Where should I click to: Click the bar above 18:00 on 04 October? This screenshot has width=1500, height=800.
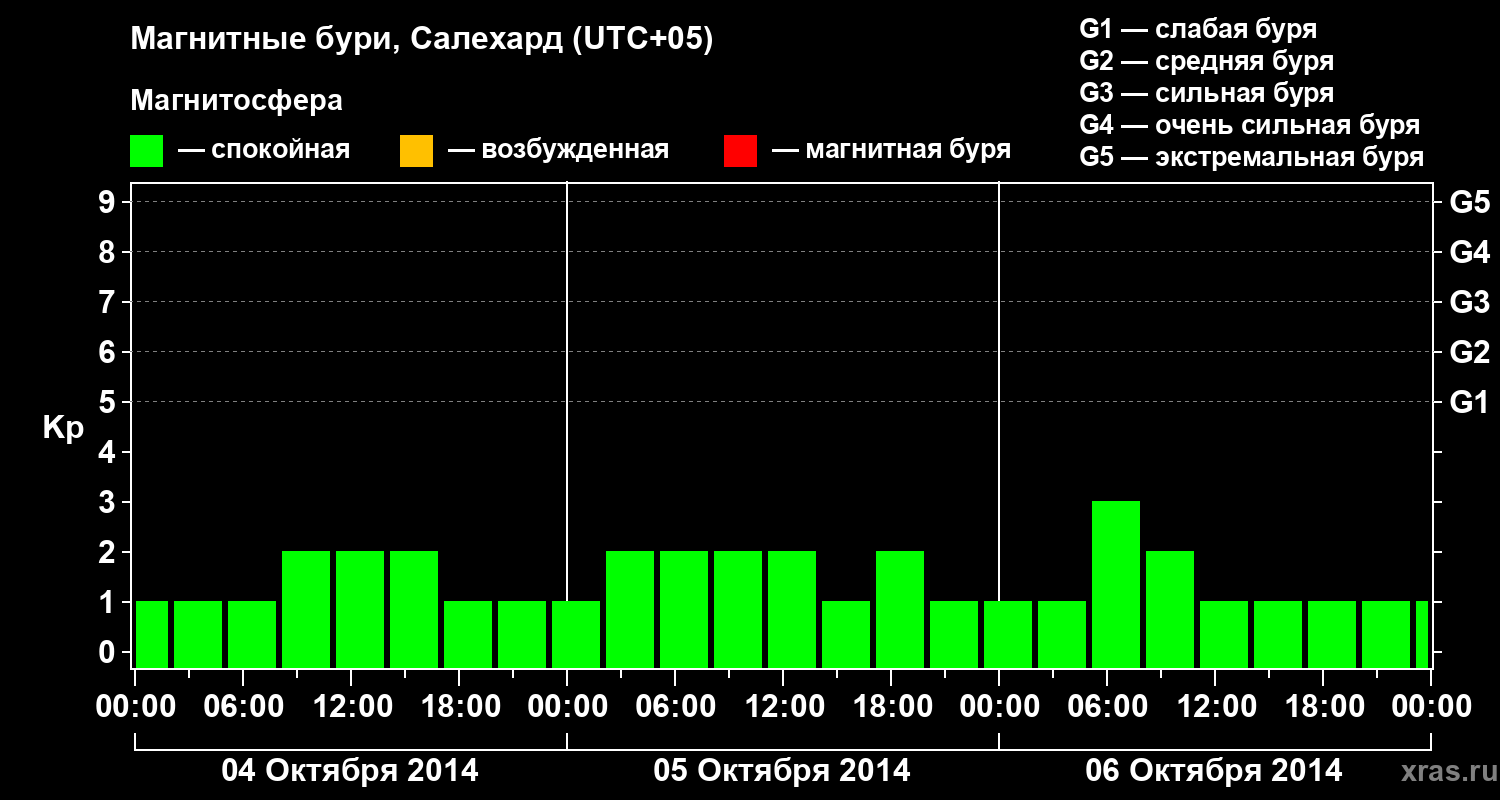coord(468,635)
